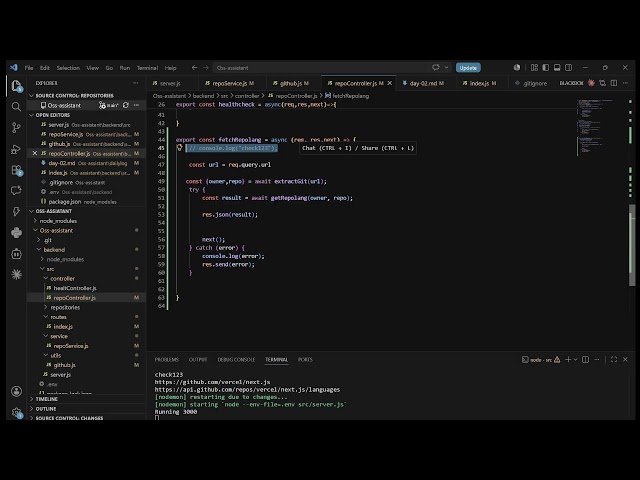Expand the Outline section
The width and height of the screenshot is (640, 480).
(x=46, y=409)
